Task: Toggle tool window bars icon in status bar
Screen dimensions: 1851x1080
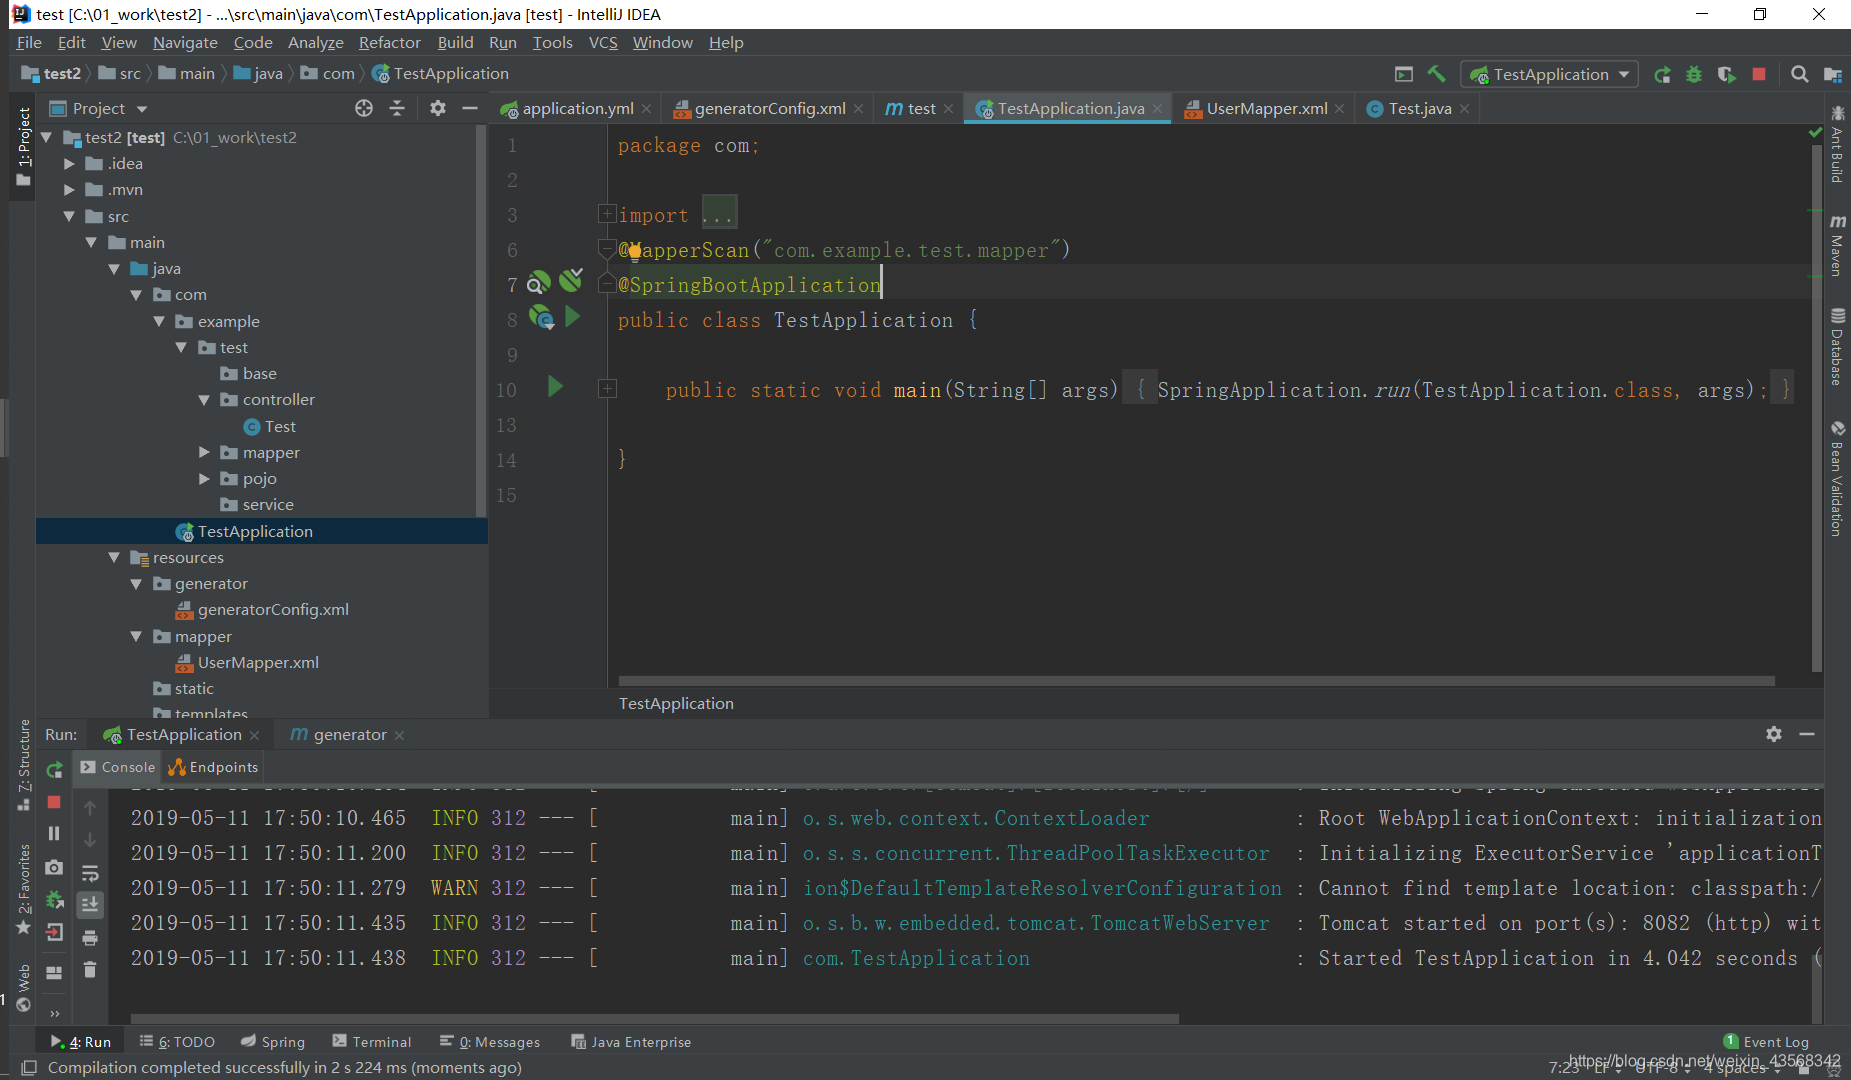Action: click(x=29, y=1067)
